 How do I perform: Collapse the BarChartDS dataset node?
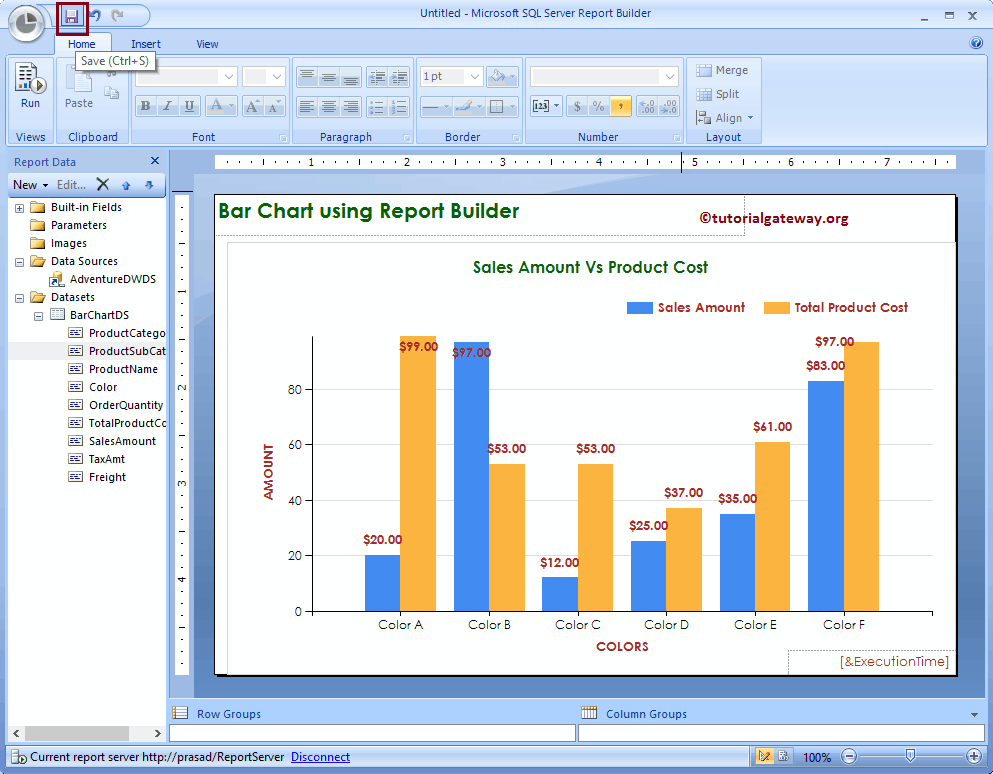click(x=37, y=314)
